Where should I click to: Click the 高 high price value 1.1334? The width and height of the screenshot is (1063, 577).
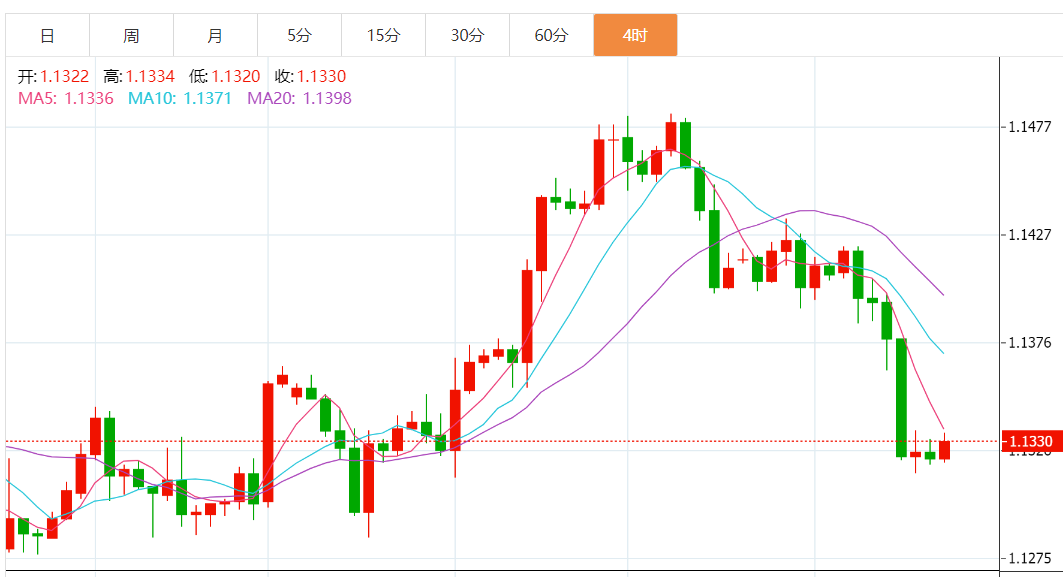coord(150,76)
